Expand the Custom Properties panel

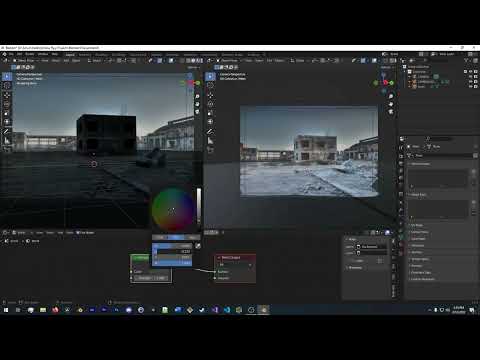point(422,279)
